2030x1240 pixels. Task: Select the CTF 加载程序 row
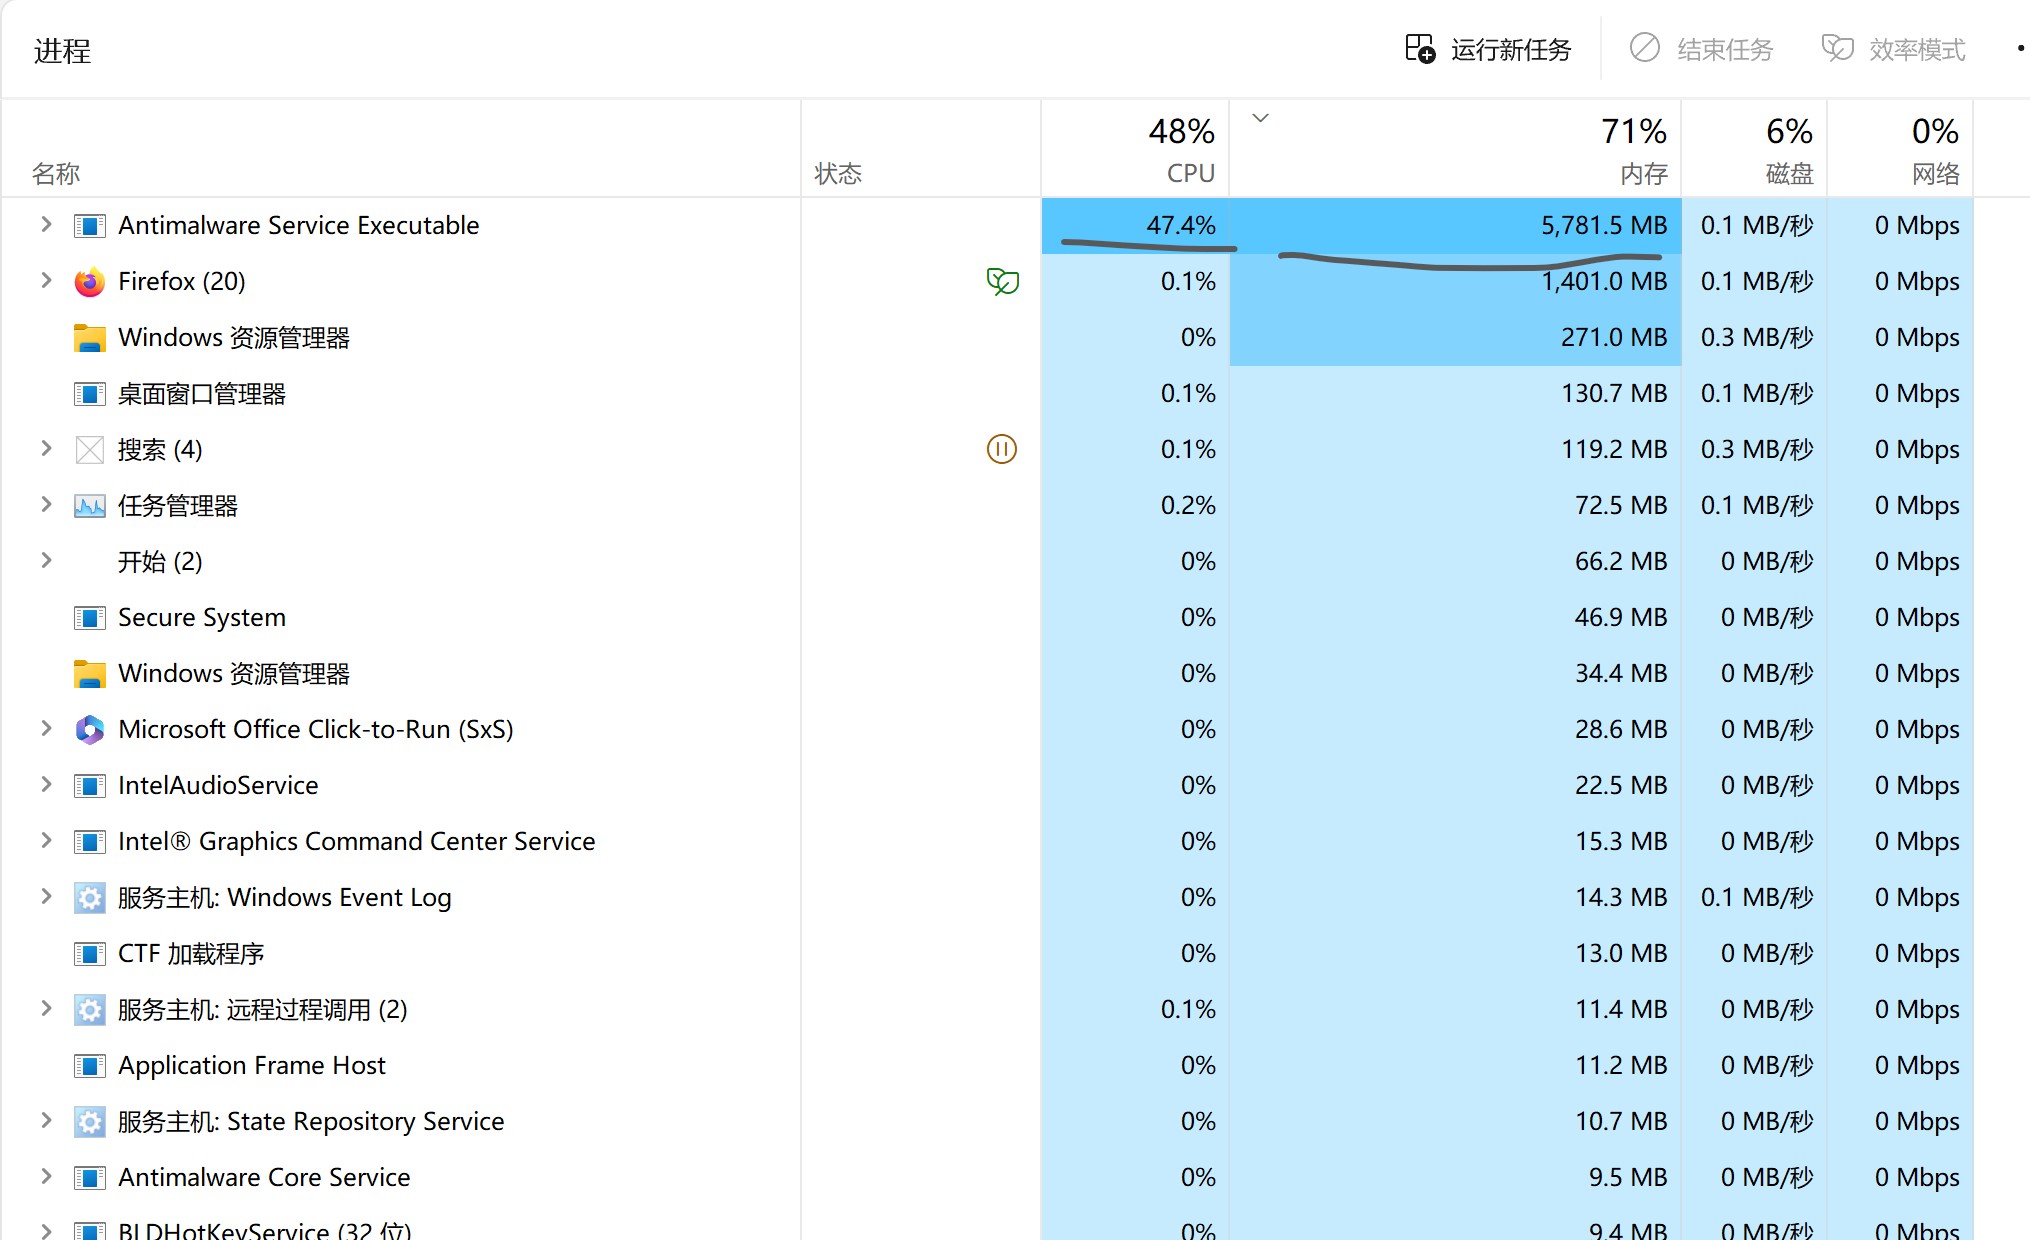(1000, 954)
